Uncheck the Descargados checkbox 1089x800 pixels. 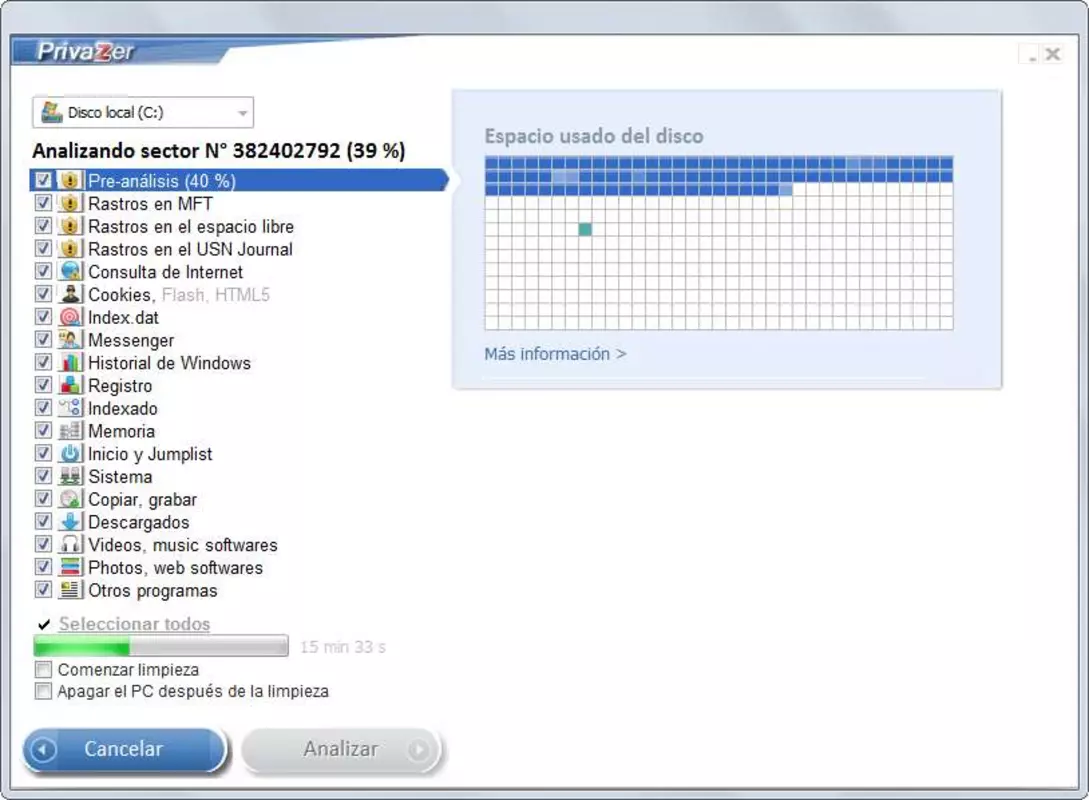pos(43,522)
